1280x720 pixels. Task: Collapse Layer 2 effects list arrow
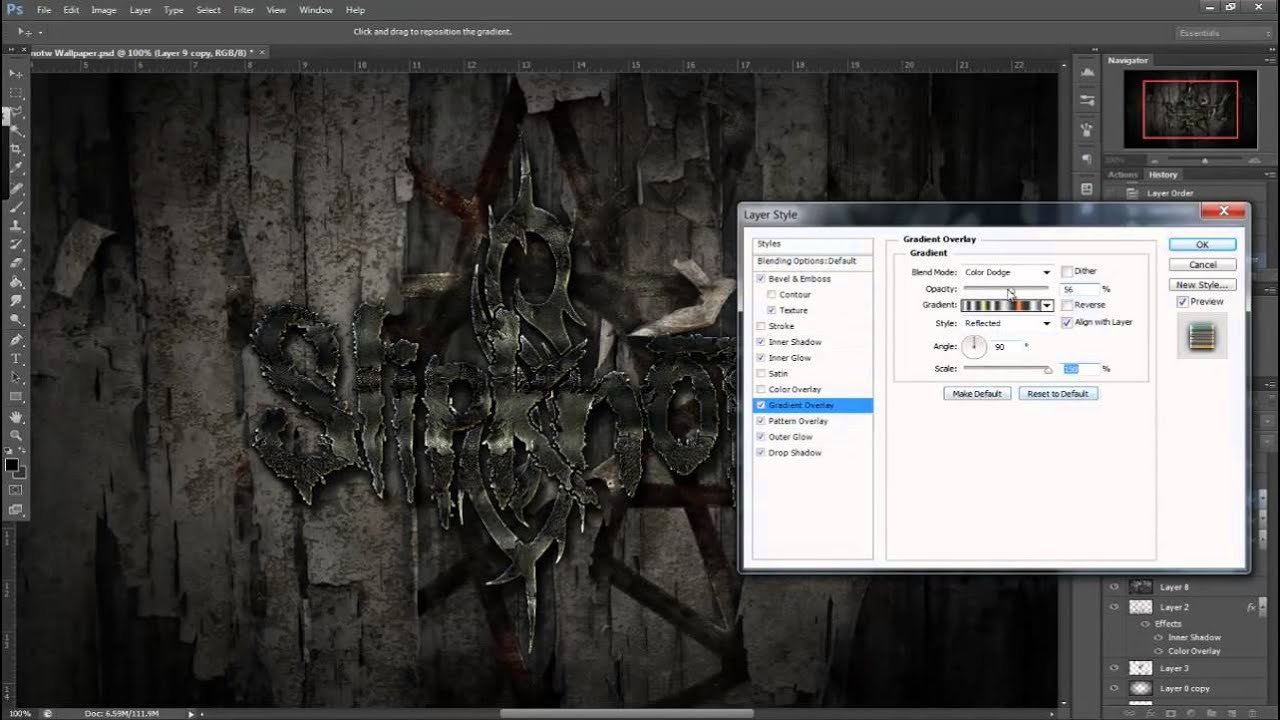click(1265, 607)
